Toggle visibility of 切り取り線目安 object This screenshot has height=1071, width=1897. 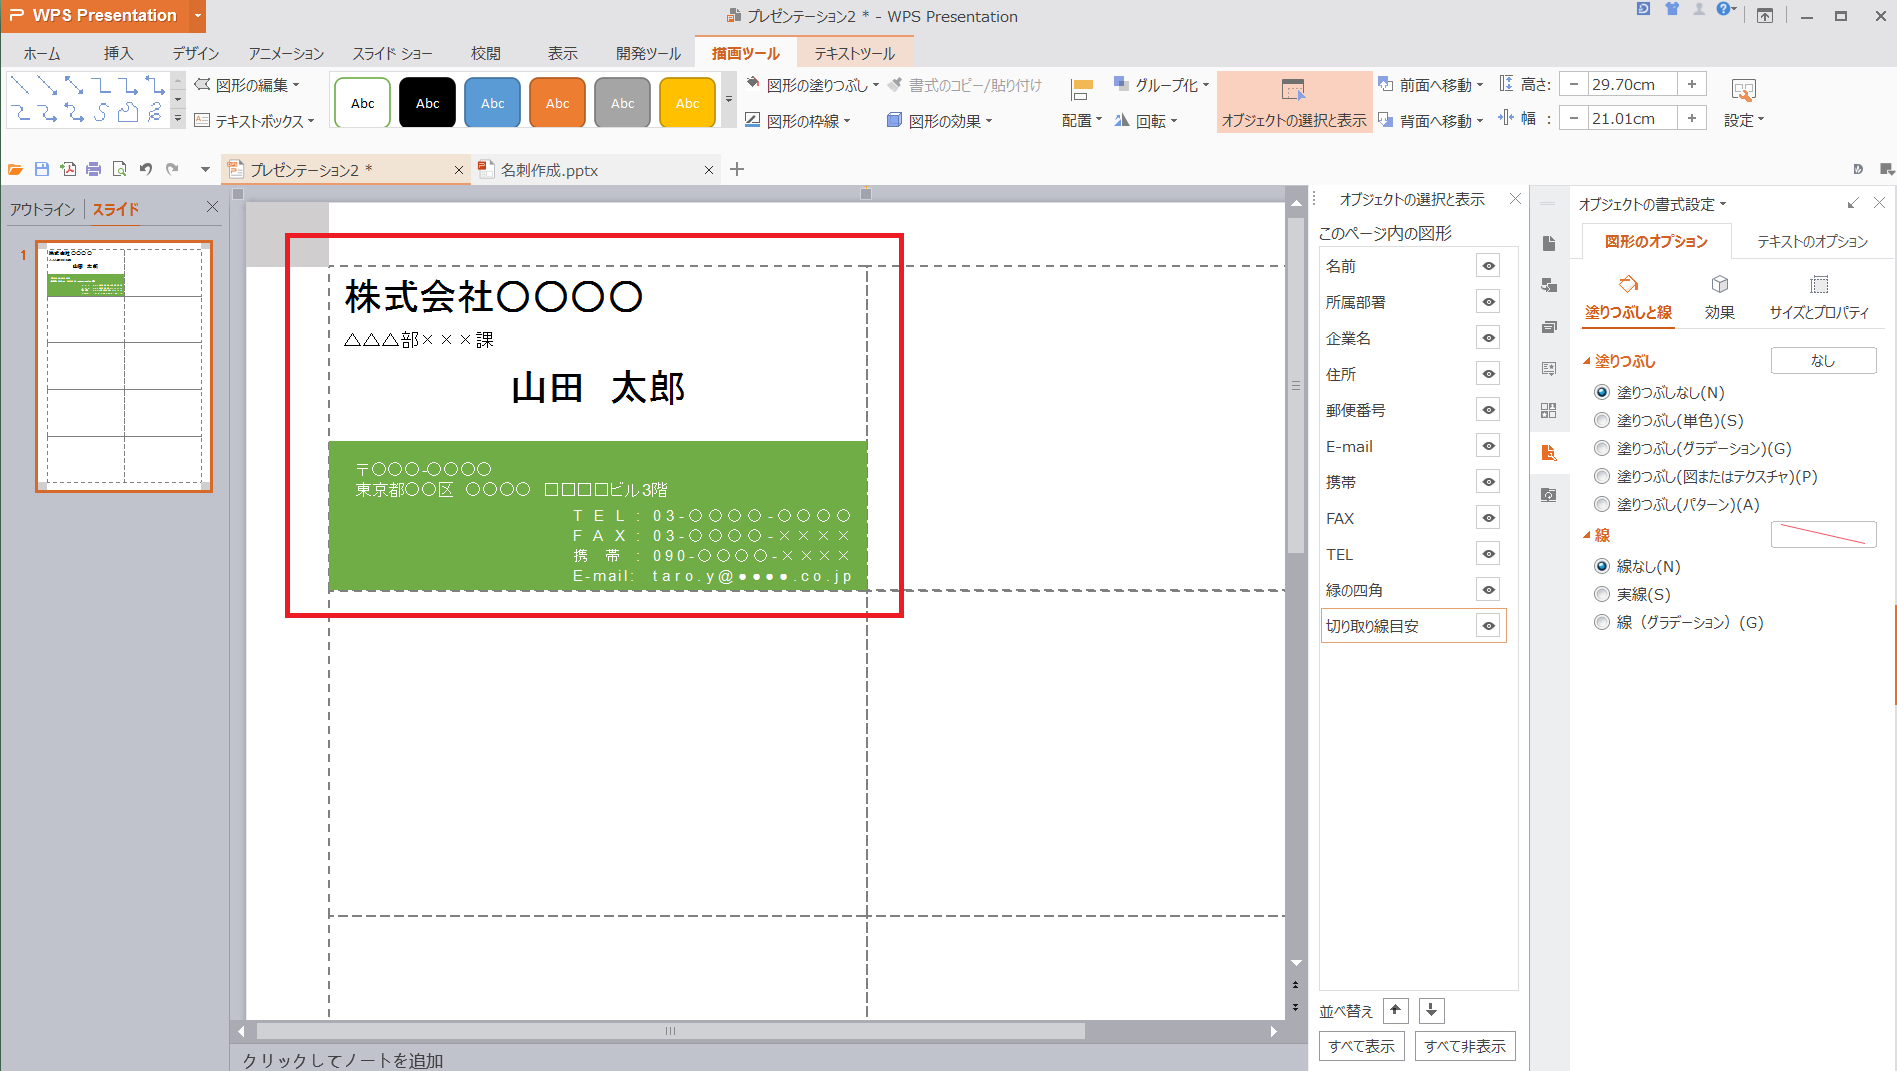pyautogui.click(x=1488, y=626)
